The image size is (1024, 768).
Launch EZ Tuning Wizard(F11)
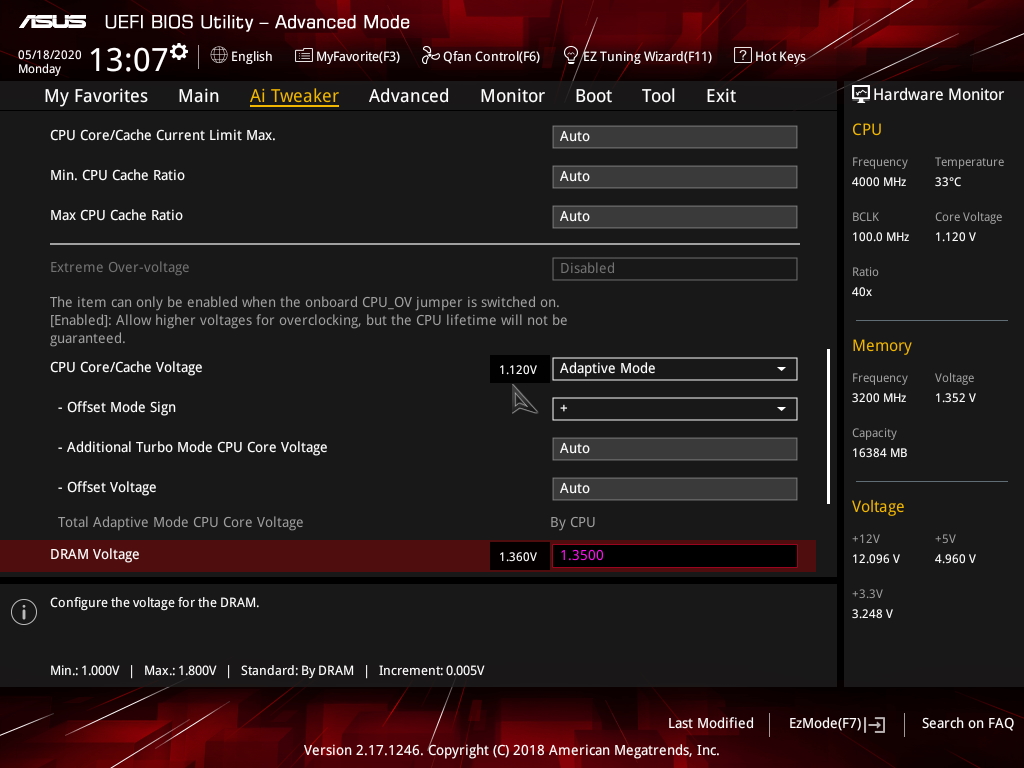[x=647, y=56]
